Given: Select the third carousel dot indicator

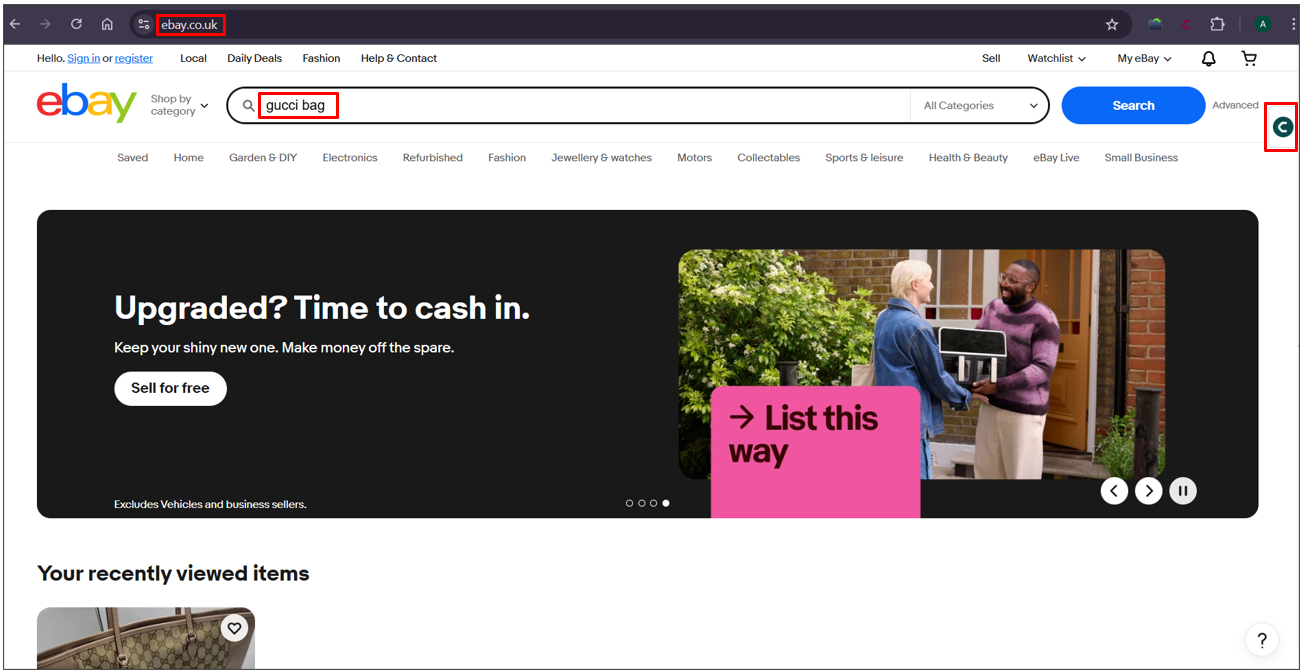Looking at the screenshot, I should 653,503.
